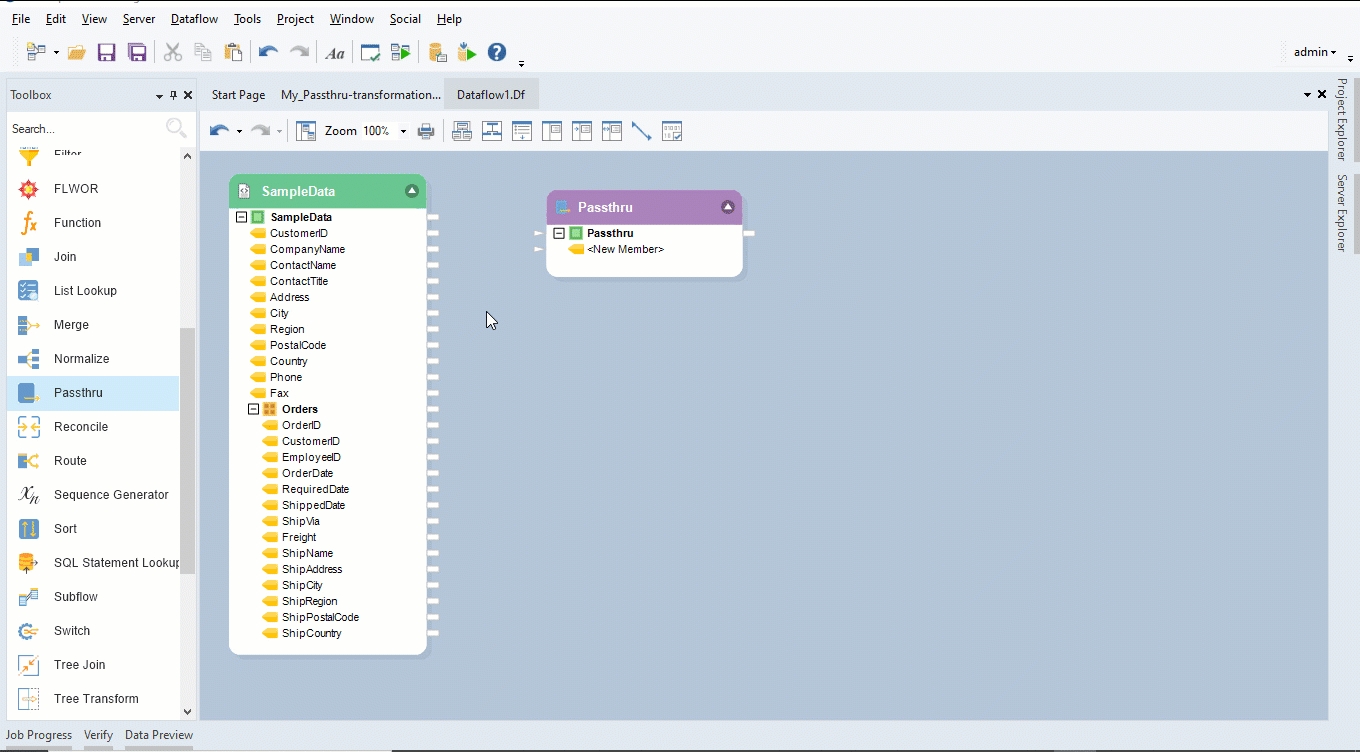Click the Sort transformation icon
Viewport: 1360px width, 752px height.
click(x=29, y=529)
